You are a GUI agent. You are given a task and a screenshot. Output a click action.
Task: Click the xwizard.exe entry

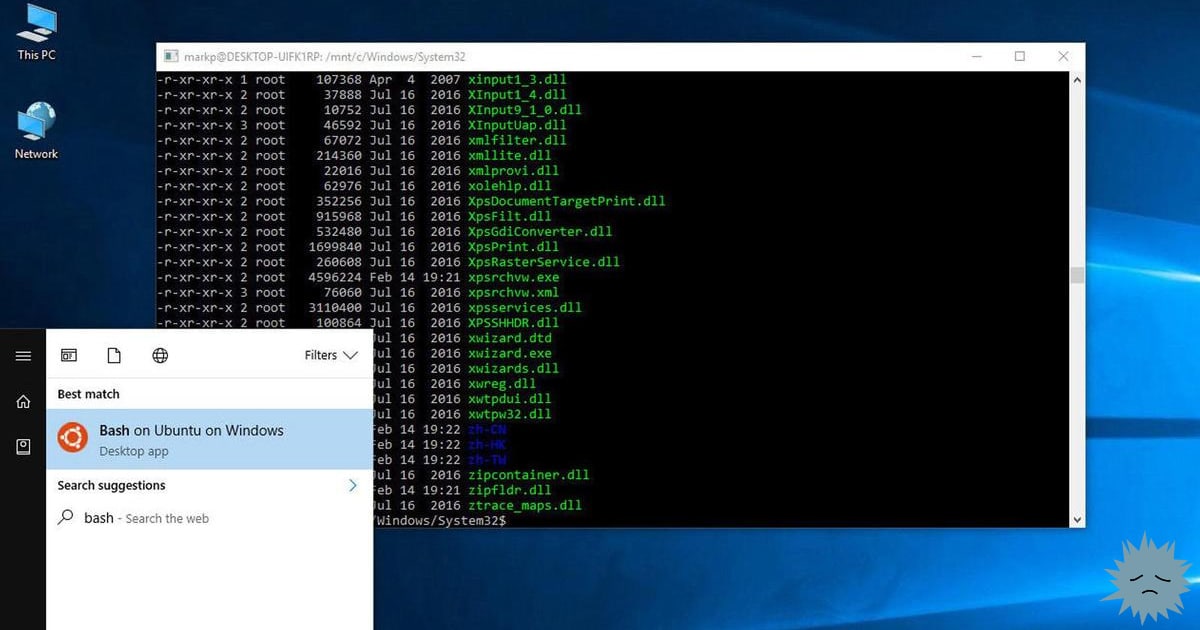[510, 353]
